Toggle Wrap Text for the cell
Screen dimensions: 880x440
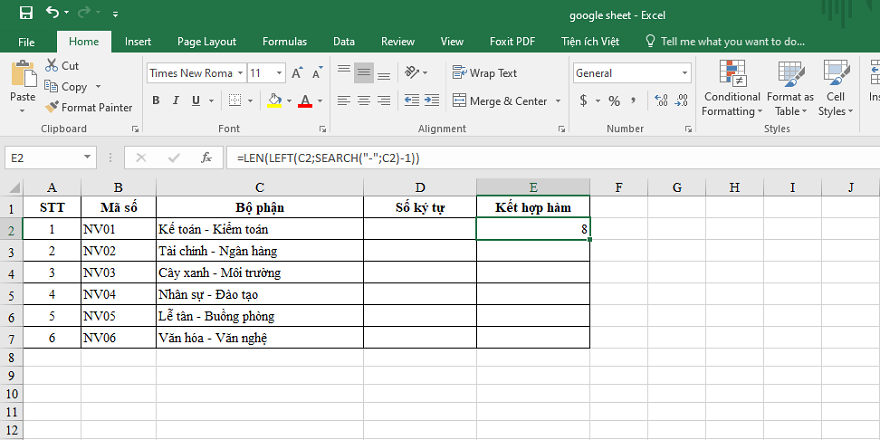click(x=485, y=73)
